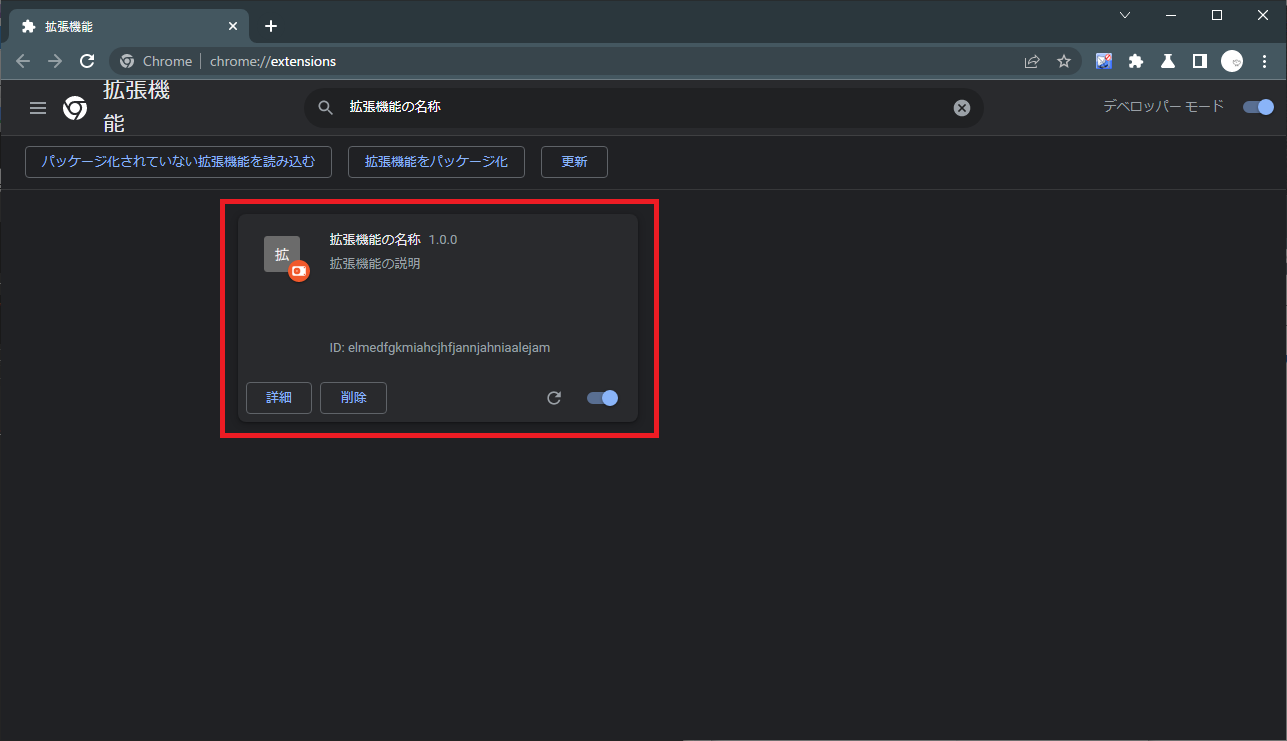Screen dimensions: 1287x741
Task: Click the pinned blue extension icon in toolbar
Action: [1104, 61]
